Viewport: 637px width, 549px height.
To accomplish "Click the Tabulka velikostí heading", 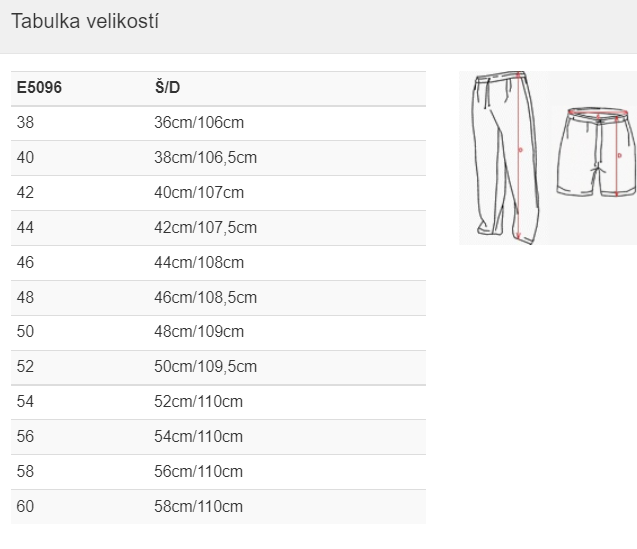I will point(85,21).
